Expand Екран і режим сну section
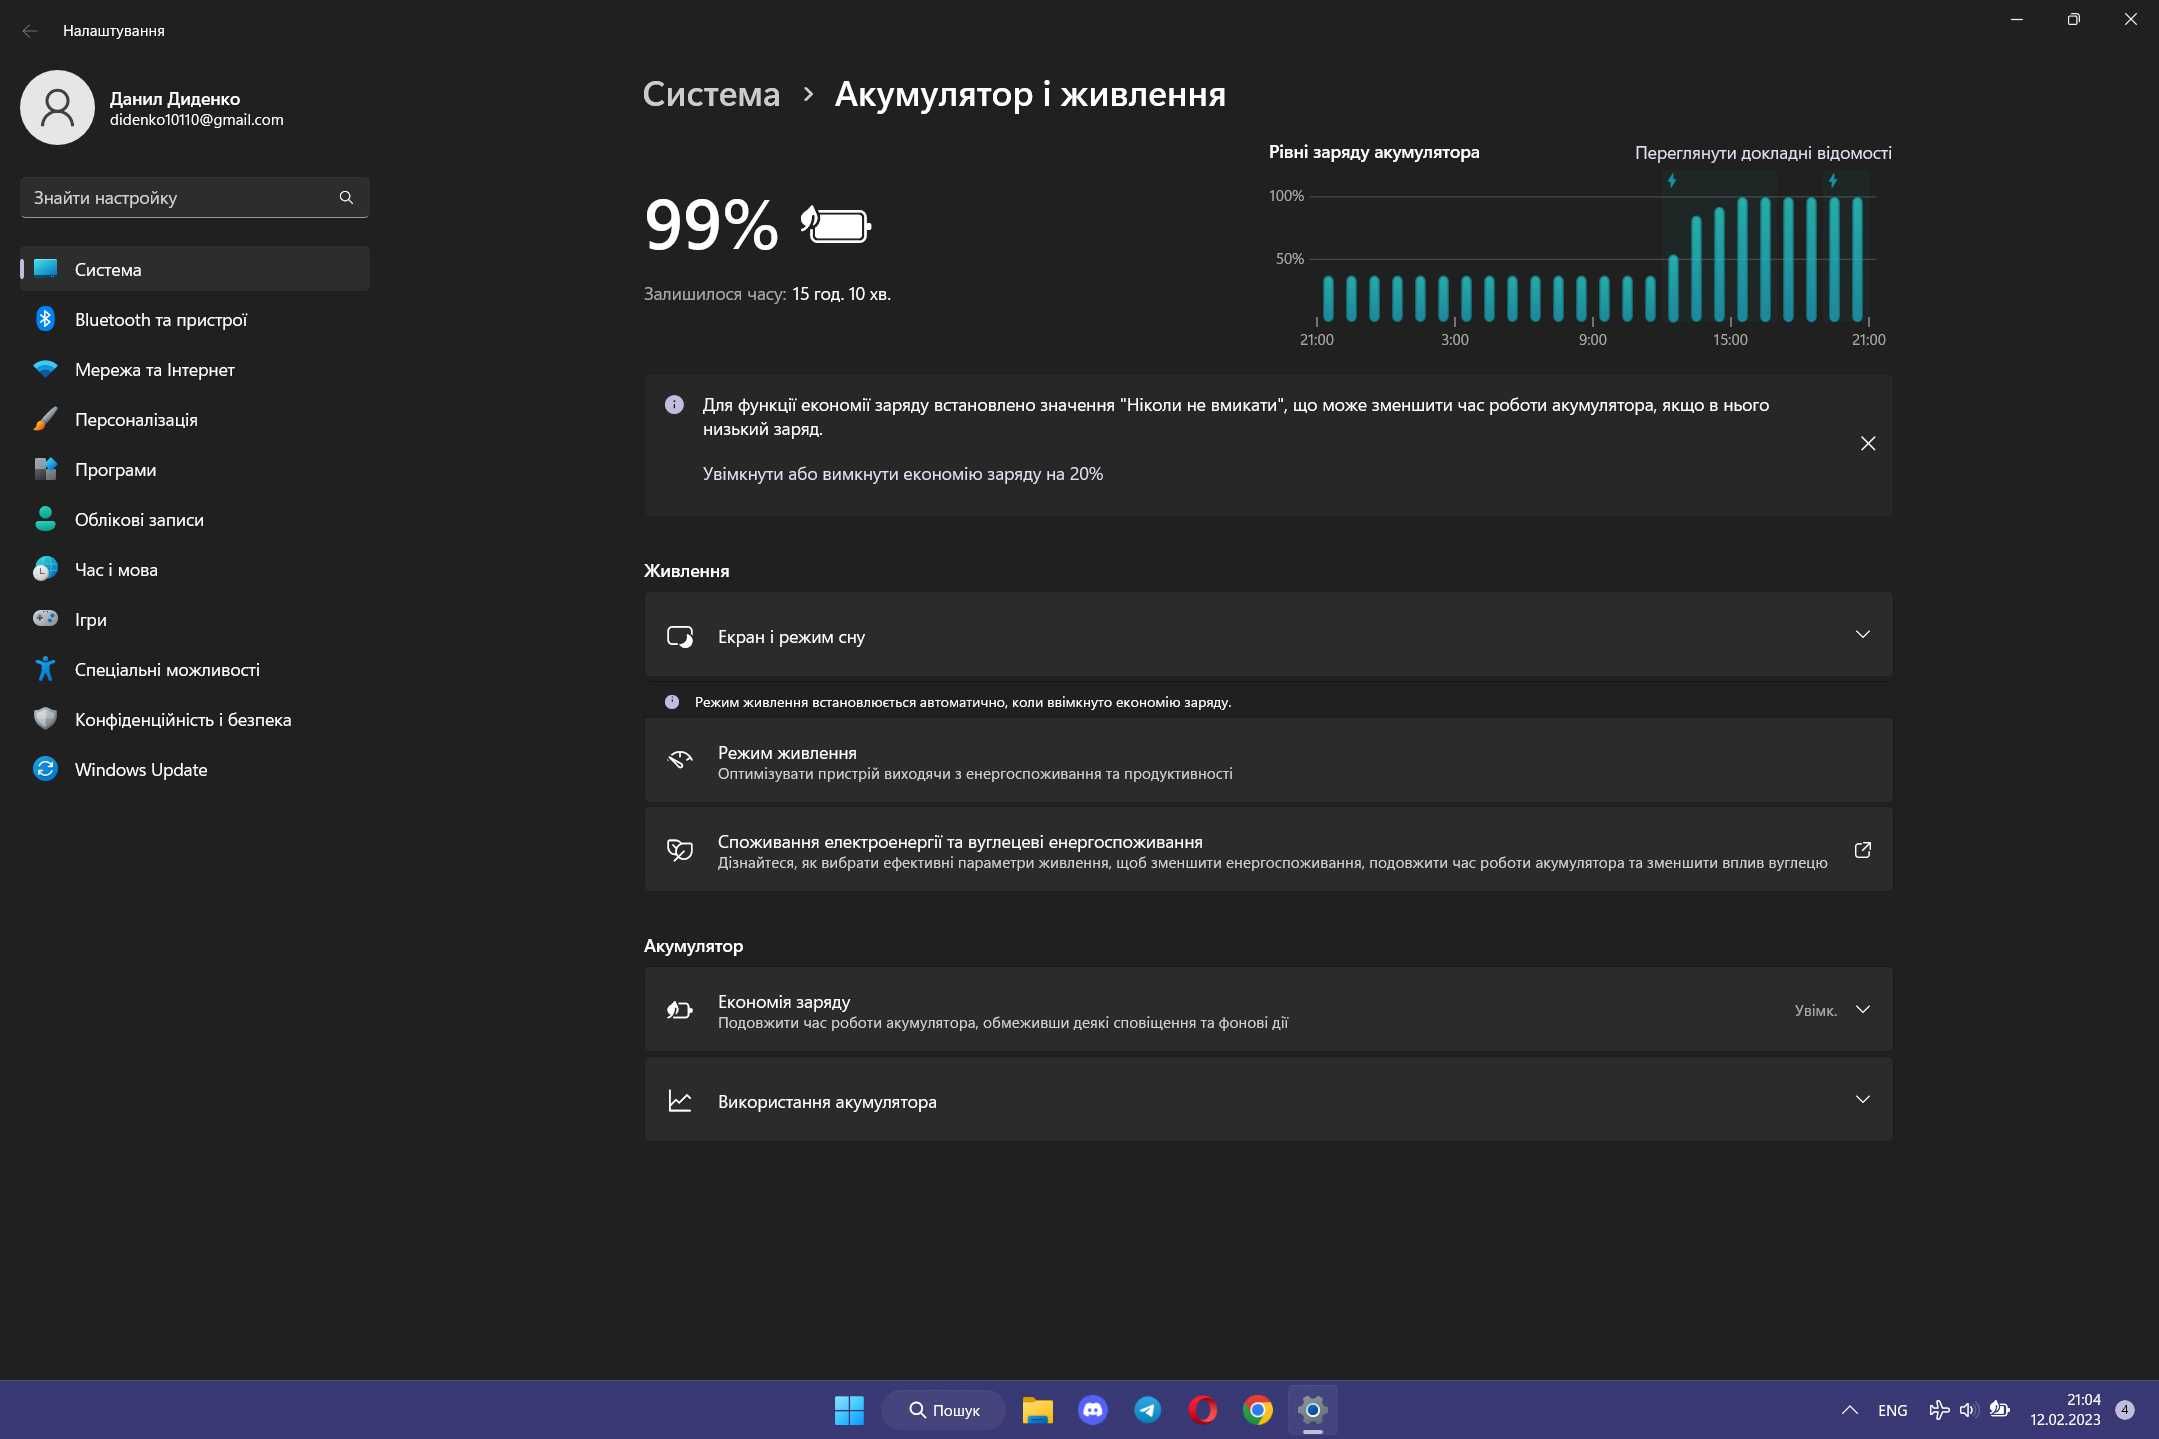 click(x=1268, y=635)
